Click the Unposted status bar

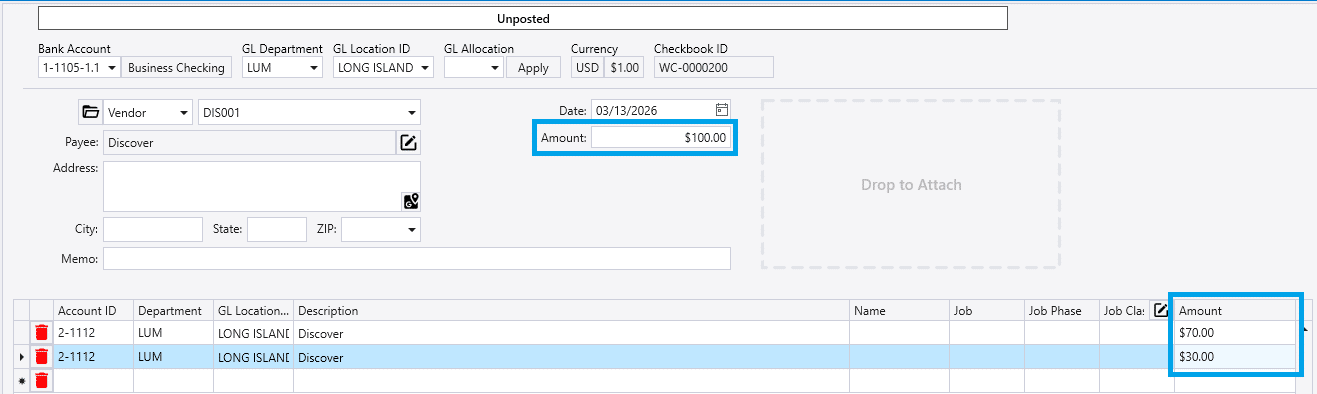pyautogui.click(x=523, y=18)
